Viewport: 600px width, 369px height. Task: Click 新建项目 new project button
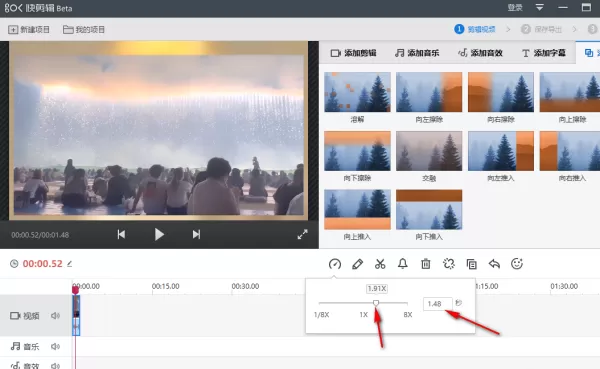(x=29, y=29)
